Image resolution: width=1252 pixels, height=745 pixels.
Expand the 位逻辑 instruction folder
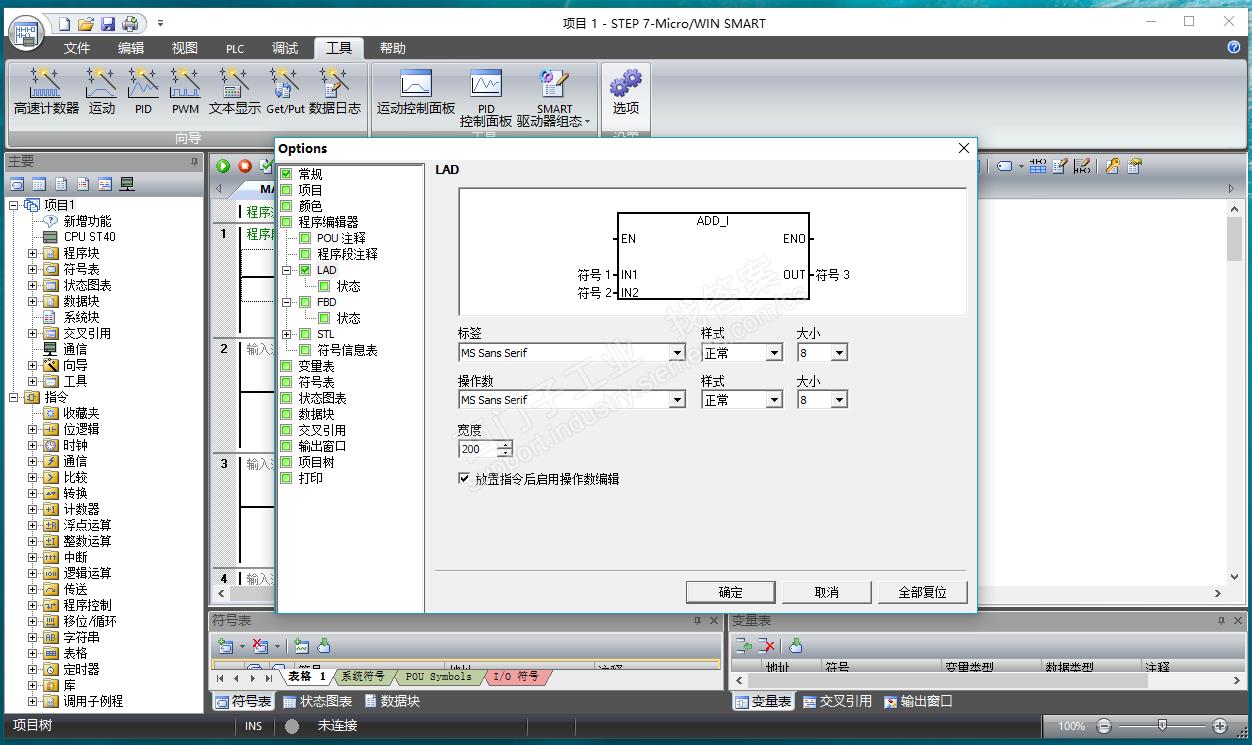pyautogui.click(x=32, y=429)
